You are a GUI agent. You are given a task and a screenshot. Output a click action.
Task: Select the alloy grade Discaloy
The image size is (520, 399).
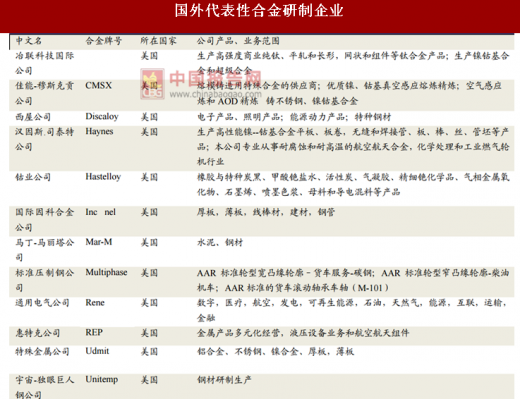[x=102, y=116]
